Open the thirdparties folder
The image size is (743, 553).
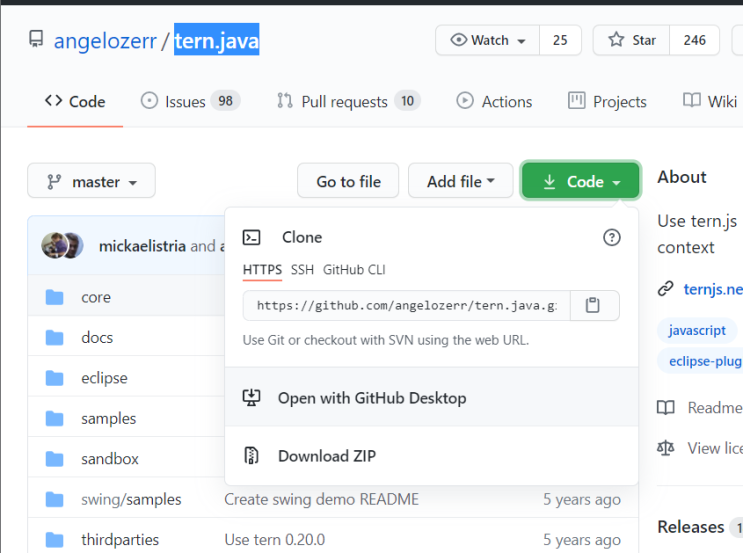pyautogui.click(x=120, y=540)
